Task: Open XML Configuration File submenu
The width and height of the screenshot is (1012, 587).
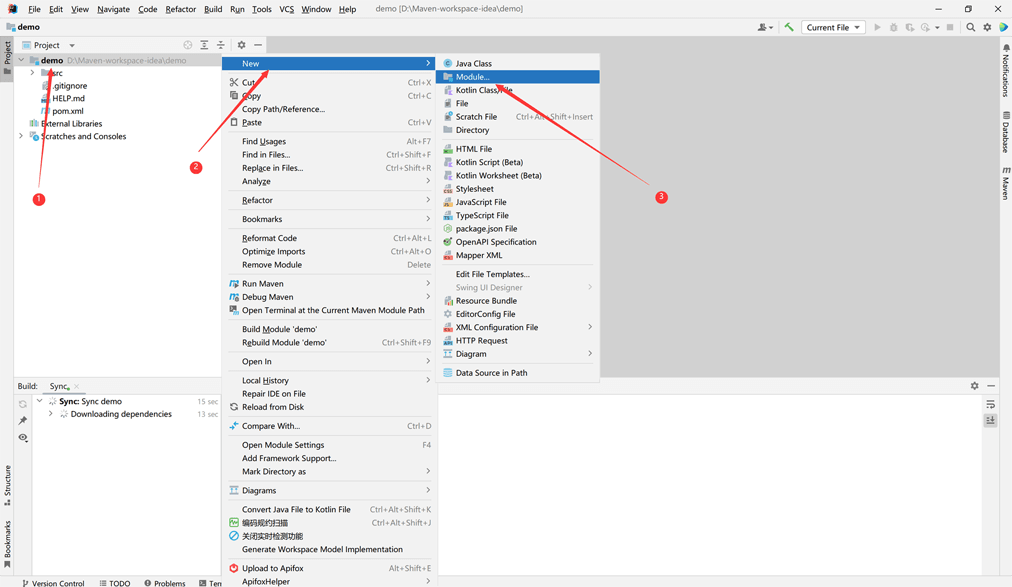Action: click(518, 327)
